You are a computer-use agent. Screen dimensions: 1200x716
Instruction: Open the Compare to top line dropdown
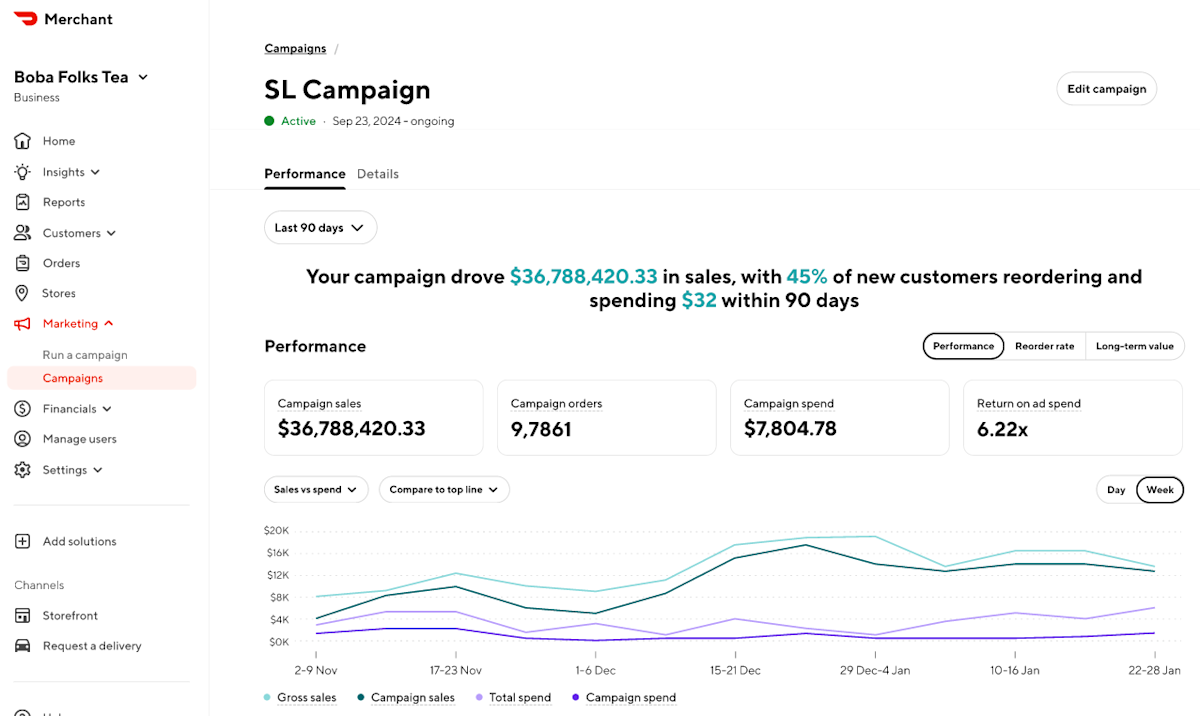[x=445, y=490]
